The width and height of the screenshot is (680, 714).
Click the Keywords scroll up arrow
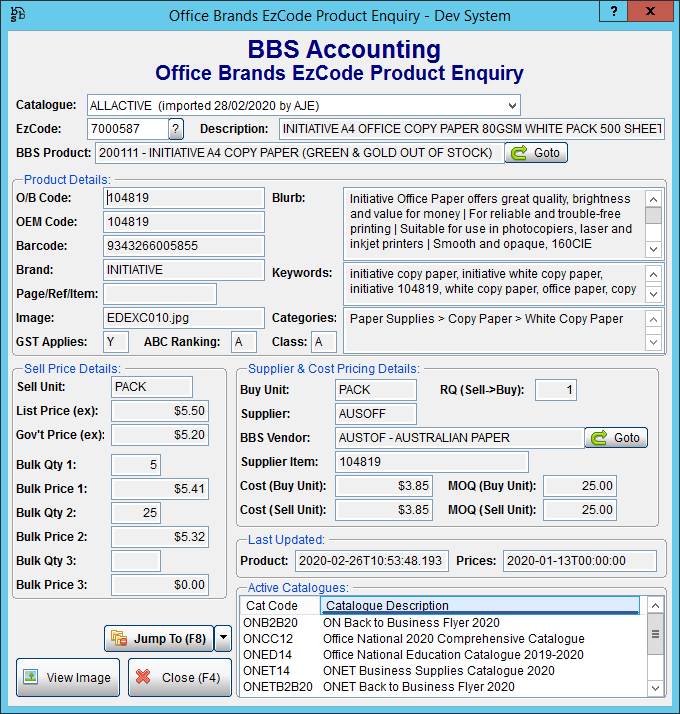(654, 274)
